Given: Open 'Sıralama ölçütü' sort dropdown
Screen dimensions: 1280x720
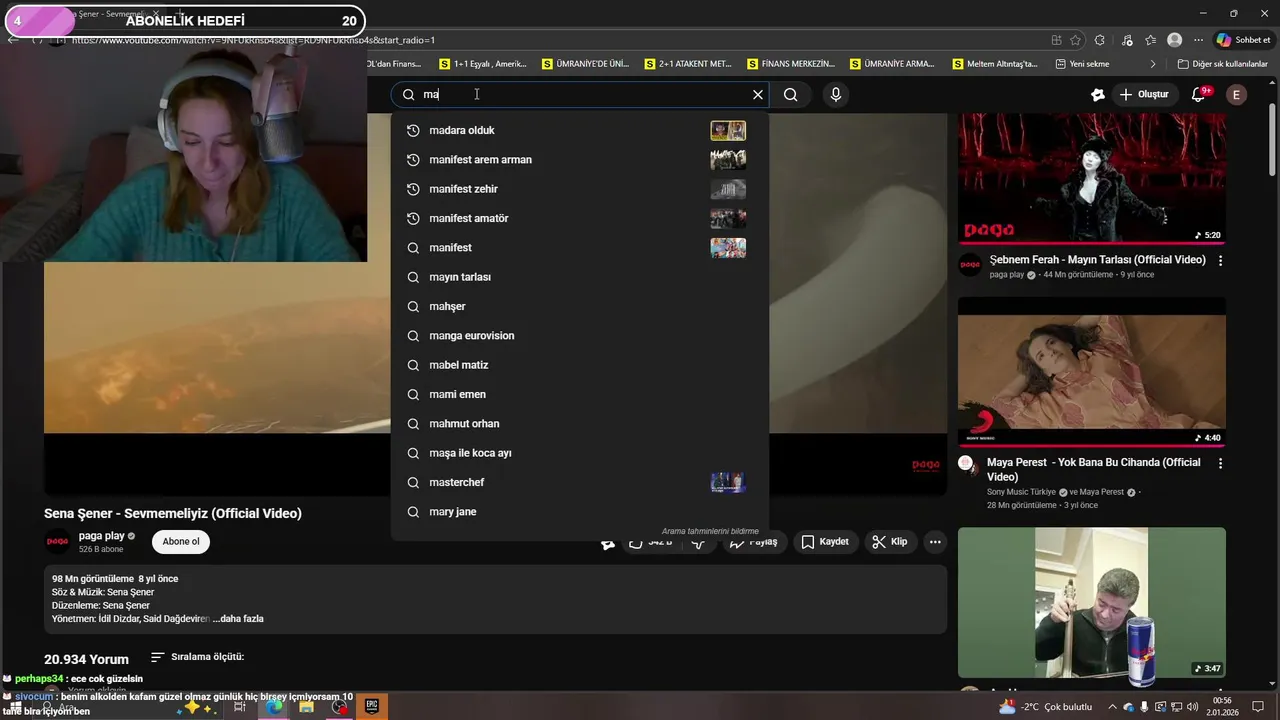Looking at the screenshot, I should tap(198, 657).
